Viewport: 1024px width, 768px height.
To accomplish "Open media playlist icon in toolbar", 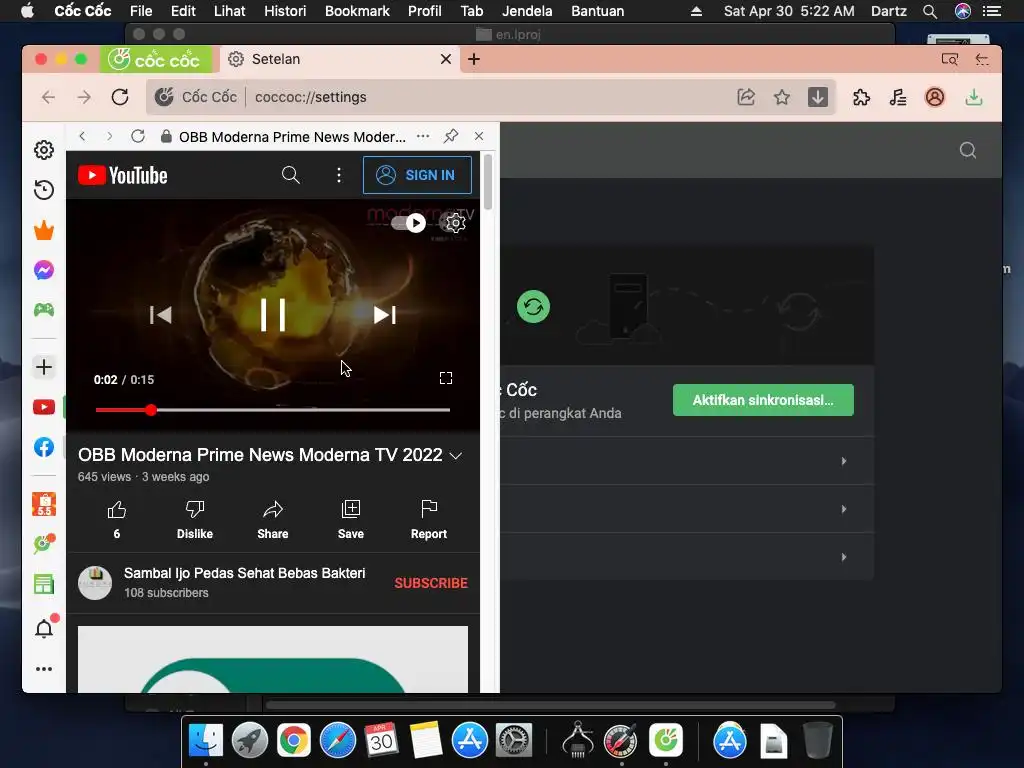I will tap(898, 97).
